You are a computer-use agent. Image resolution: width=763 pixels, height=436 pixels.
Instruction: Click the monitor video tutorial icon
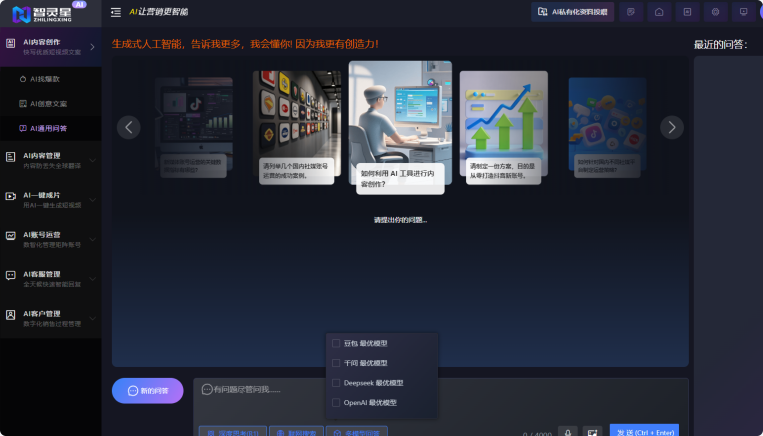click(744, 12)
